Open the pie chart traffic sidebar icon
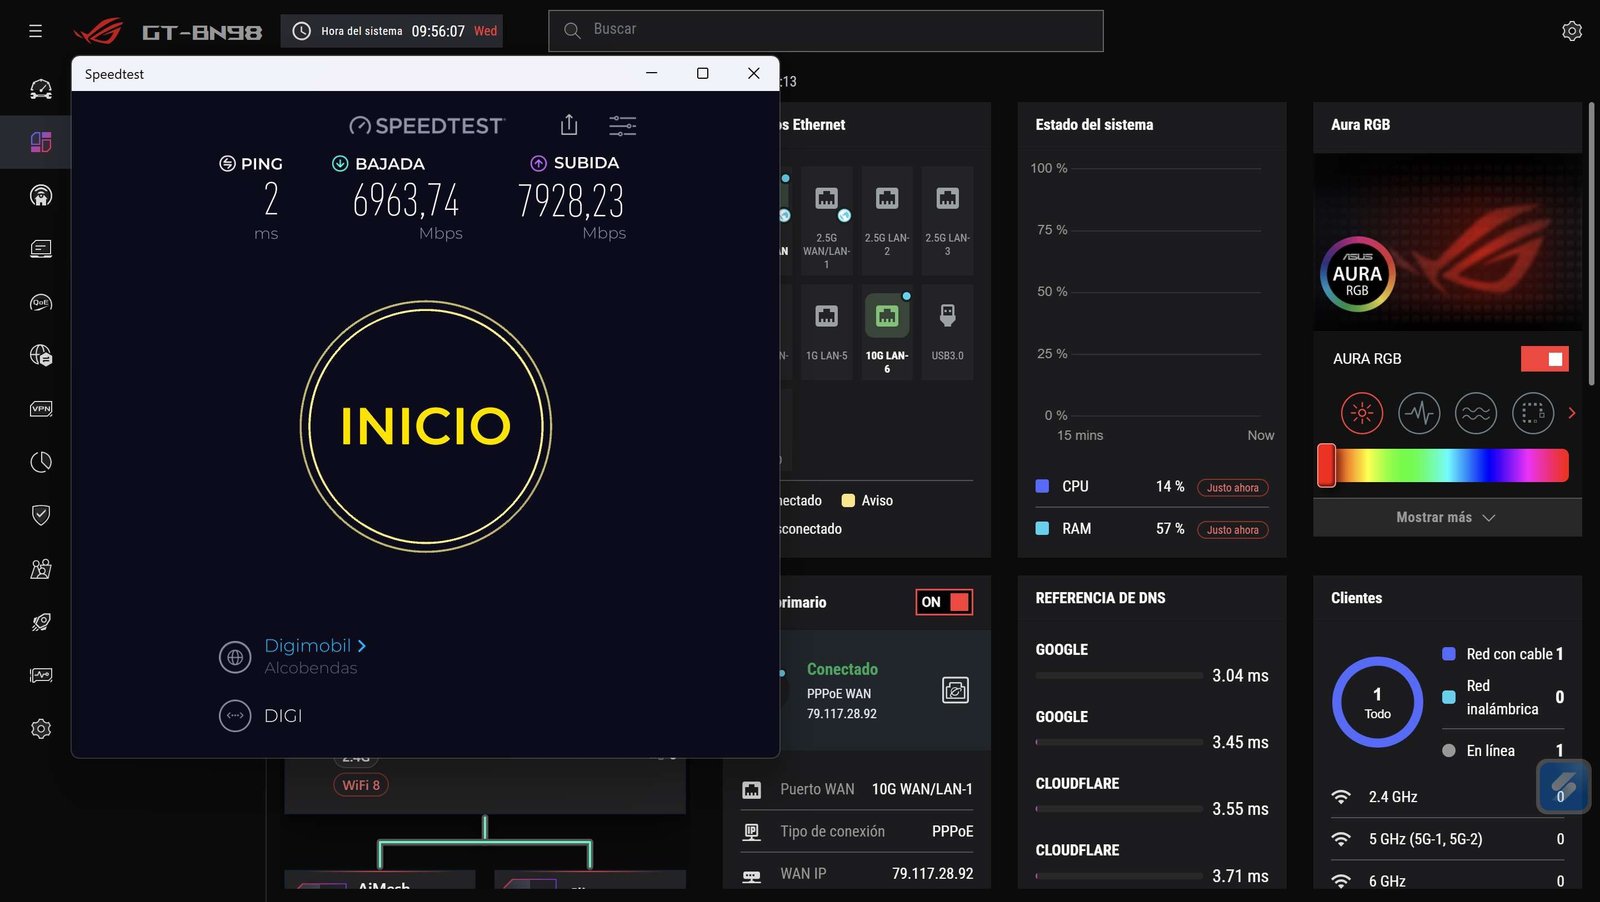1600x902 pixels. 41,462
